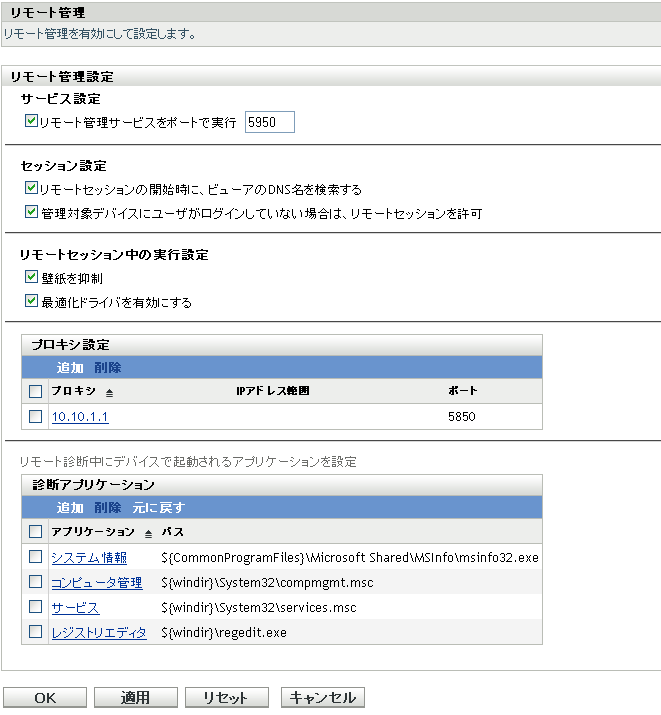
Task: Check the 10.10.1.1 proxy row checkbox
Action: (35, 416)
